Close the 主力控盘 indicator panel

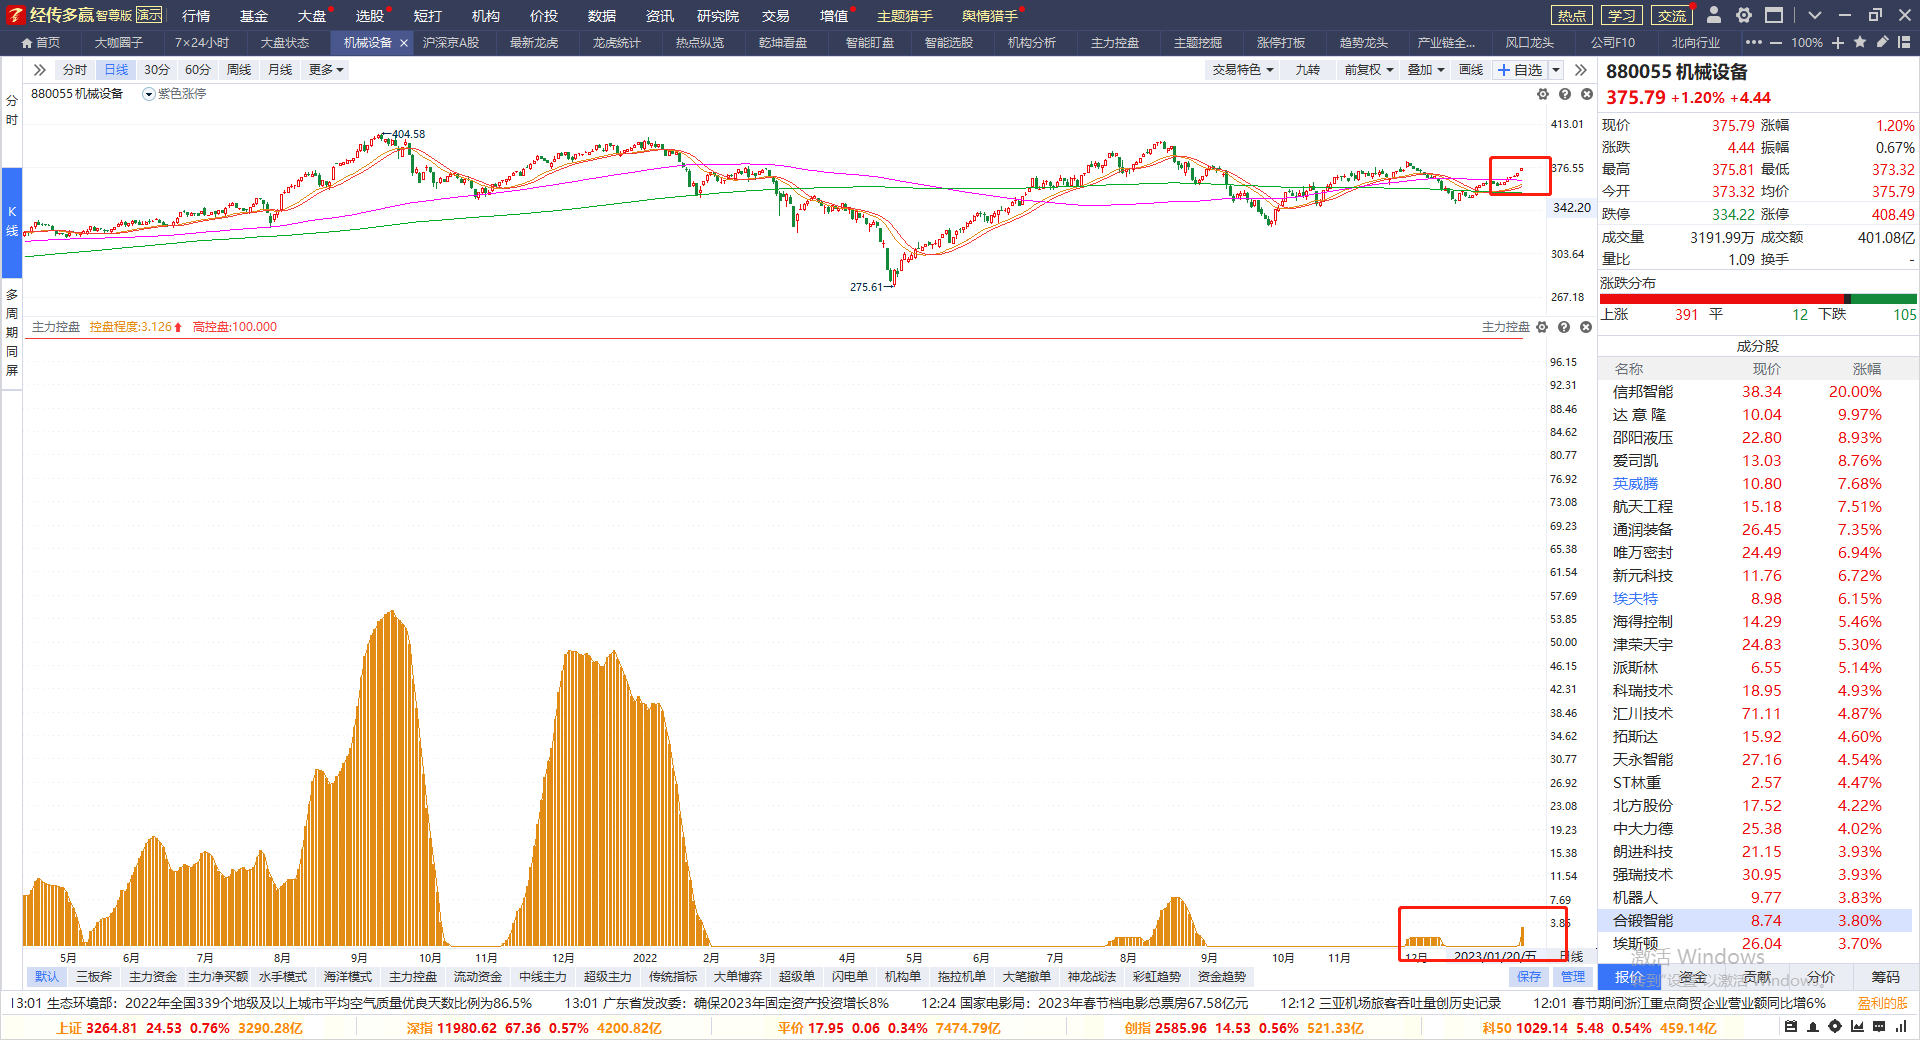click(1586, 327)
